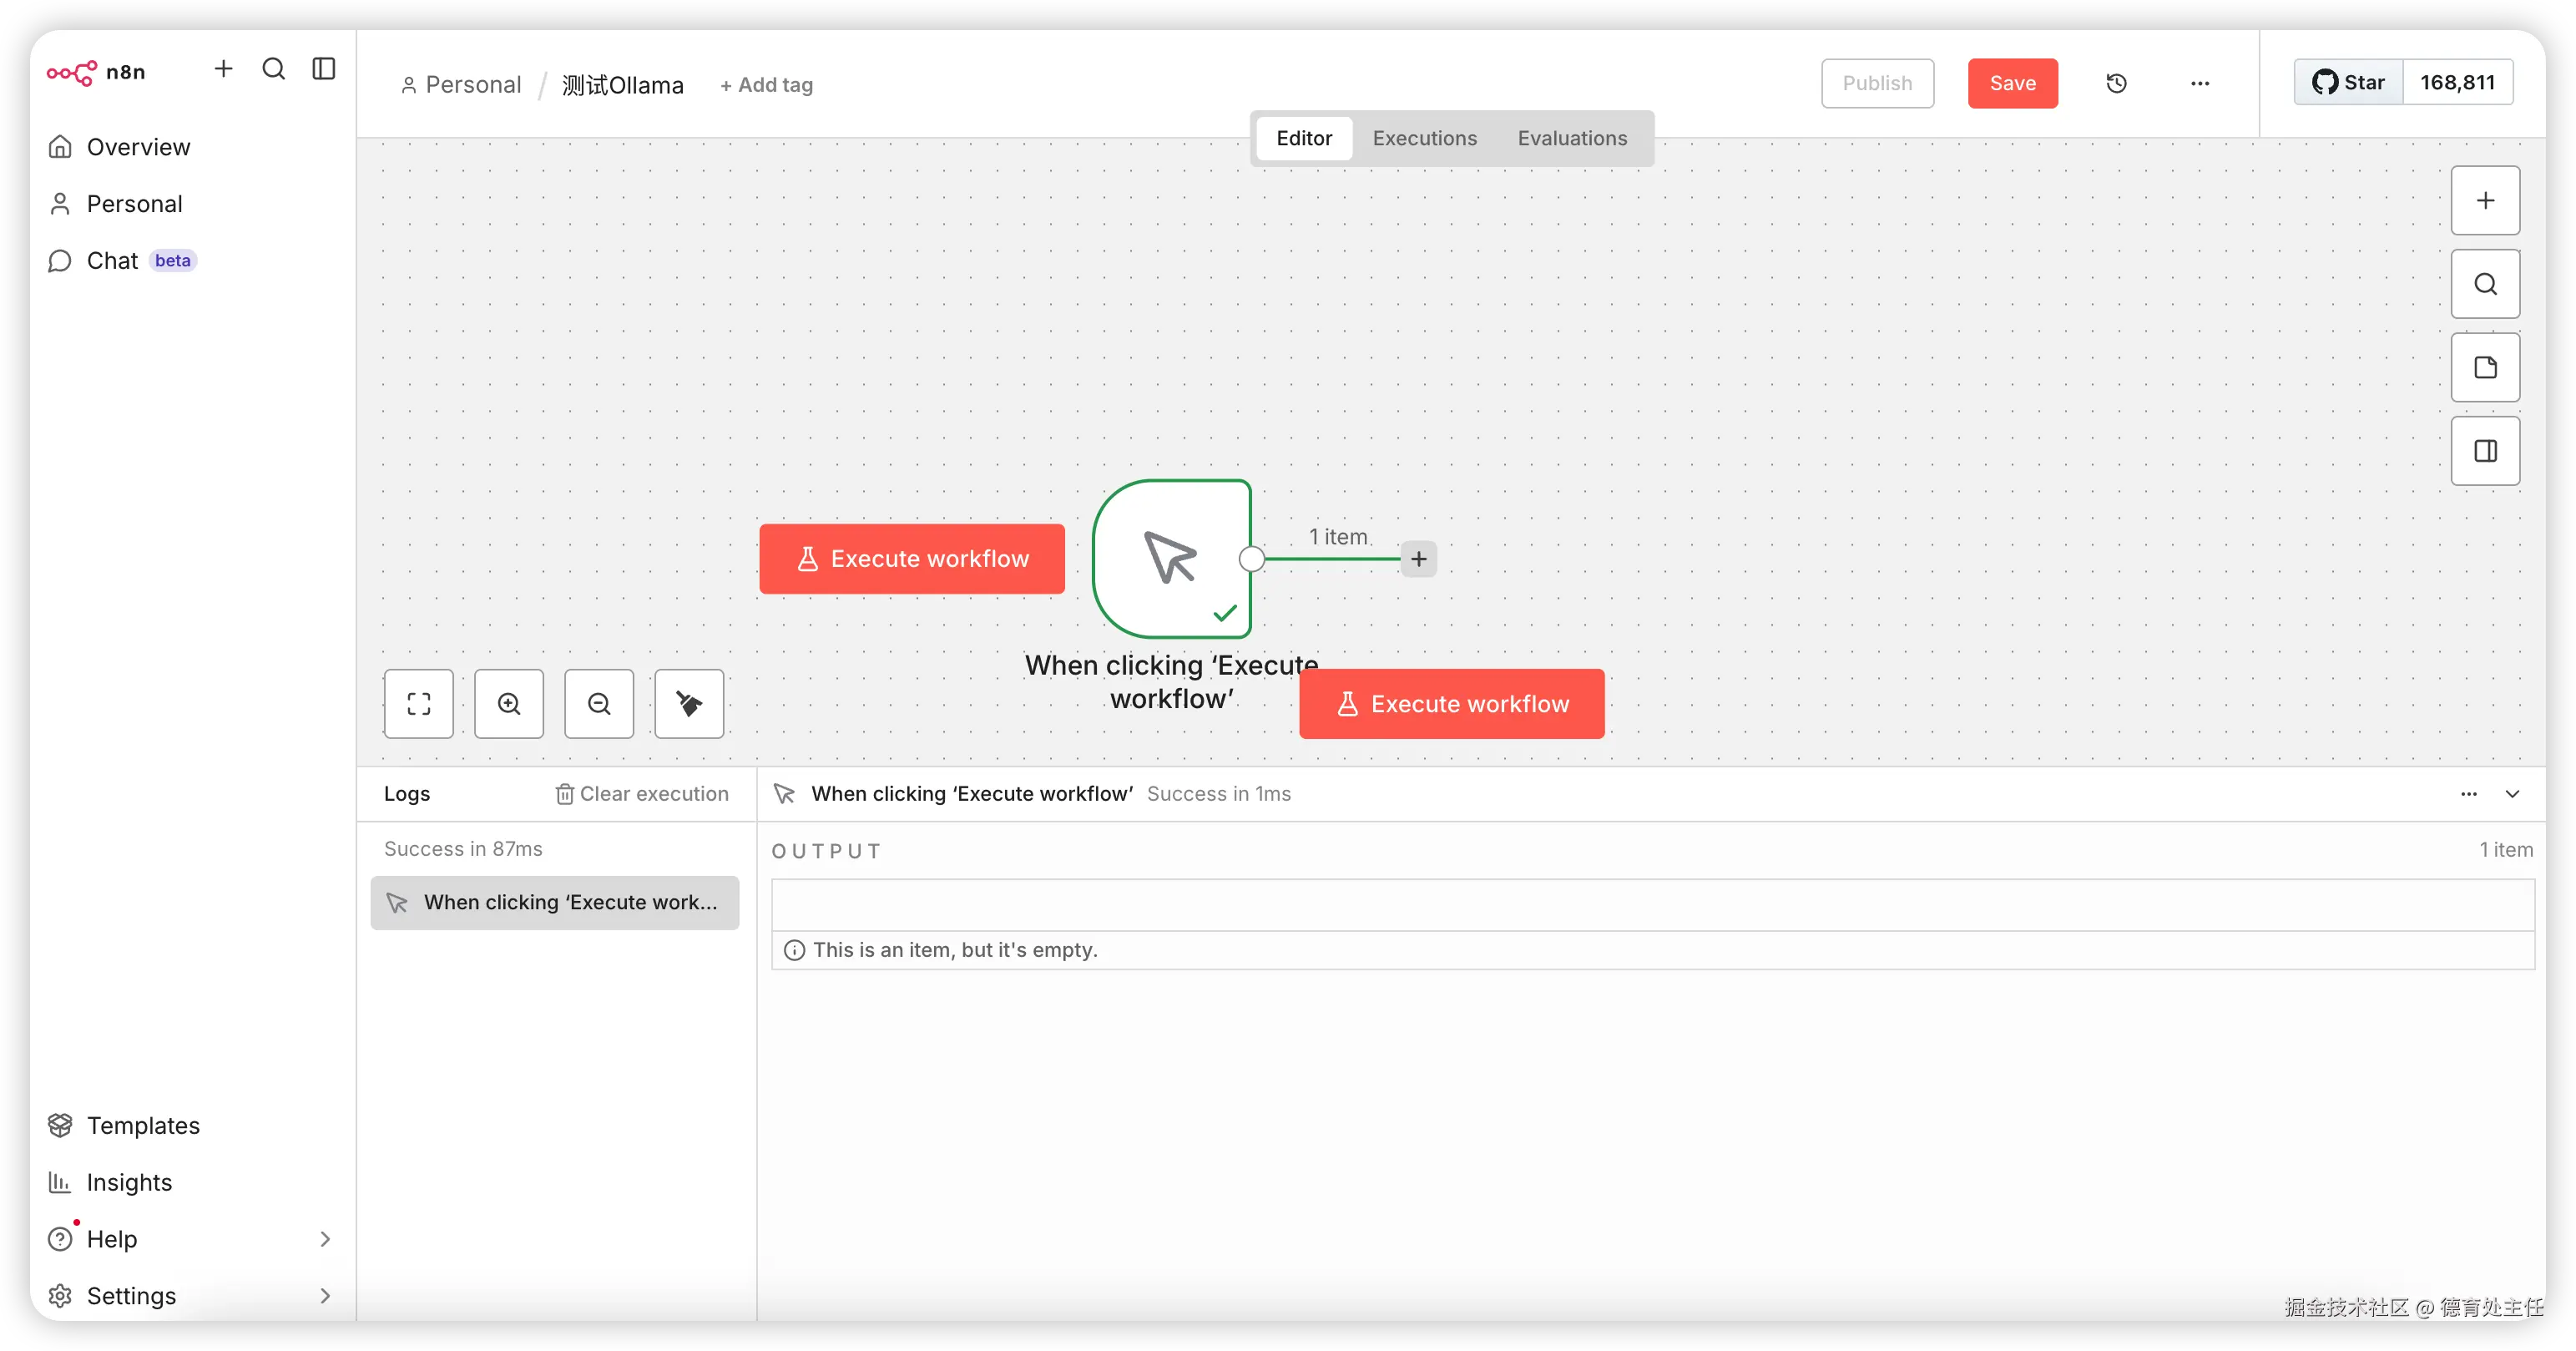Switch to the Evaluations tab
The image size is (2576, 1351).
point(1572,138)
